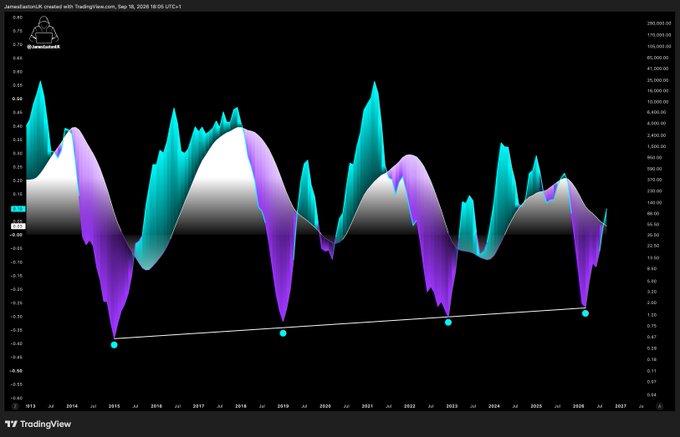Select the cyan dot marking the 2026 low
680x437 pixels.
pyautogui.click(x=585, y=313)
